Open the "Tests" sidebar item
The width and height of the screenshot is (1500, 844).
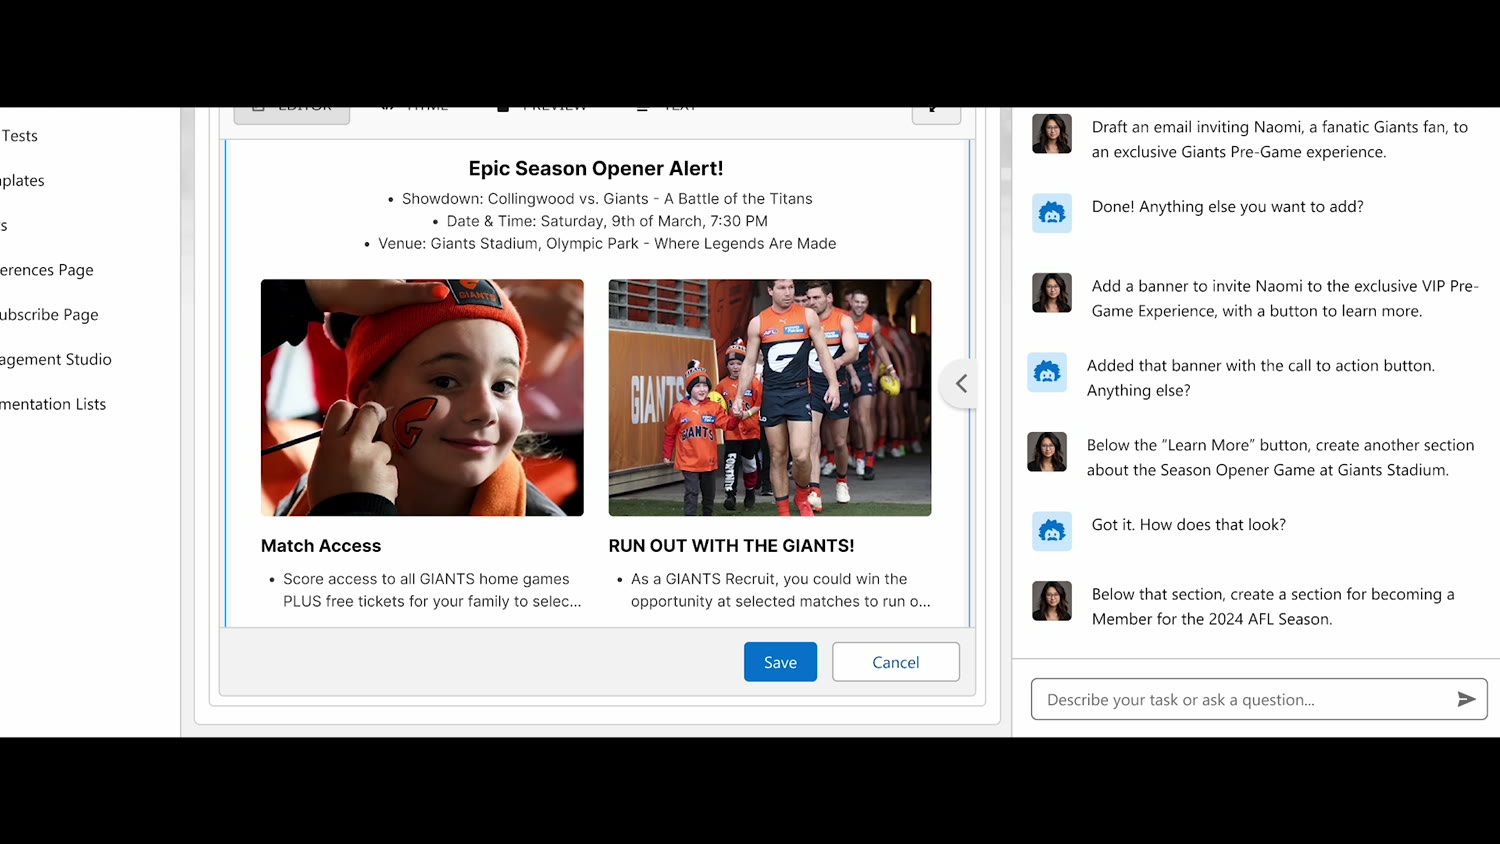point(19,136)
